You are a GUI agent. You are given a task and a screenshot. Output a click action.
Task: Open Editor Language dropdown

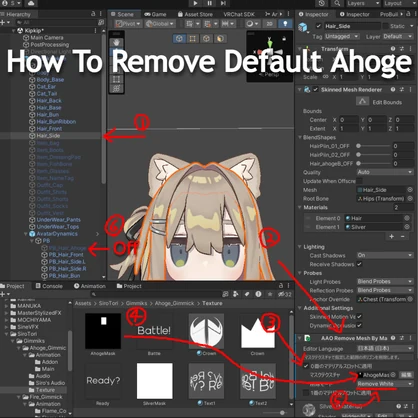click(385, 348)
